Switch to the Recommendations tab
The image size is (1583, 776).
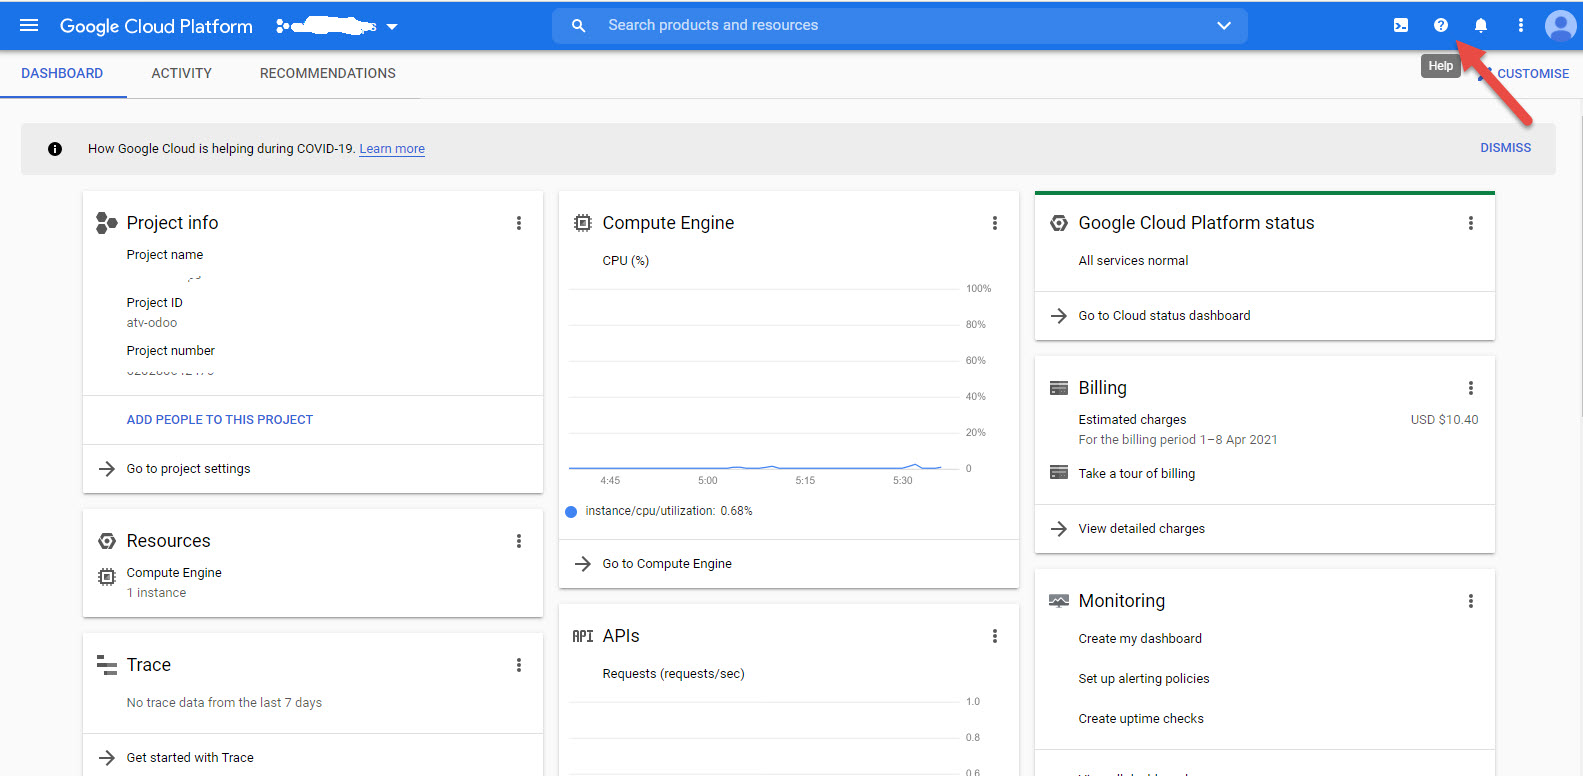pyautogui.click(x=327, y=74)
